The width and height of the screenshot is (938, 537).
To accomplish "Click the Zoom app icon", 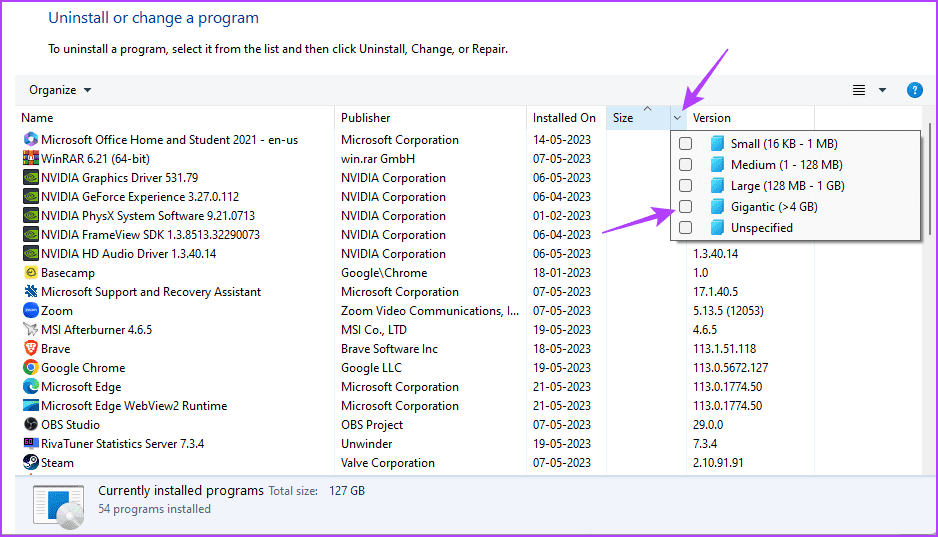I will pyautogui.click(x=31, y=310).
